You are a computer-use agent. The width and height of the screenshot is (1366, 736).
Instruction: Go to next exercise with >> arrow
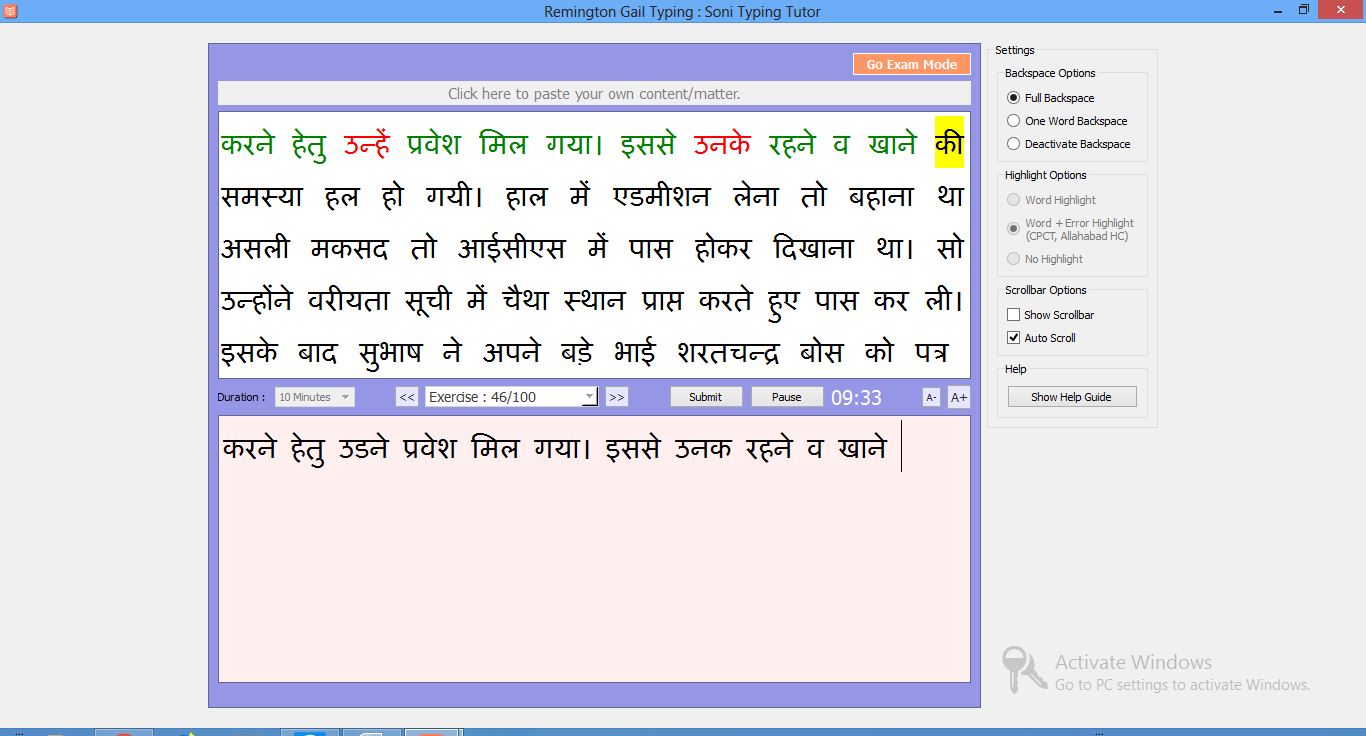click(617, 396)
